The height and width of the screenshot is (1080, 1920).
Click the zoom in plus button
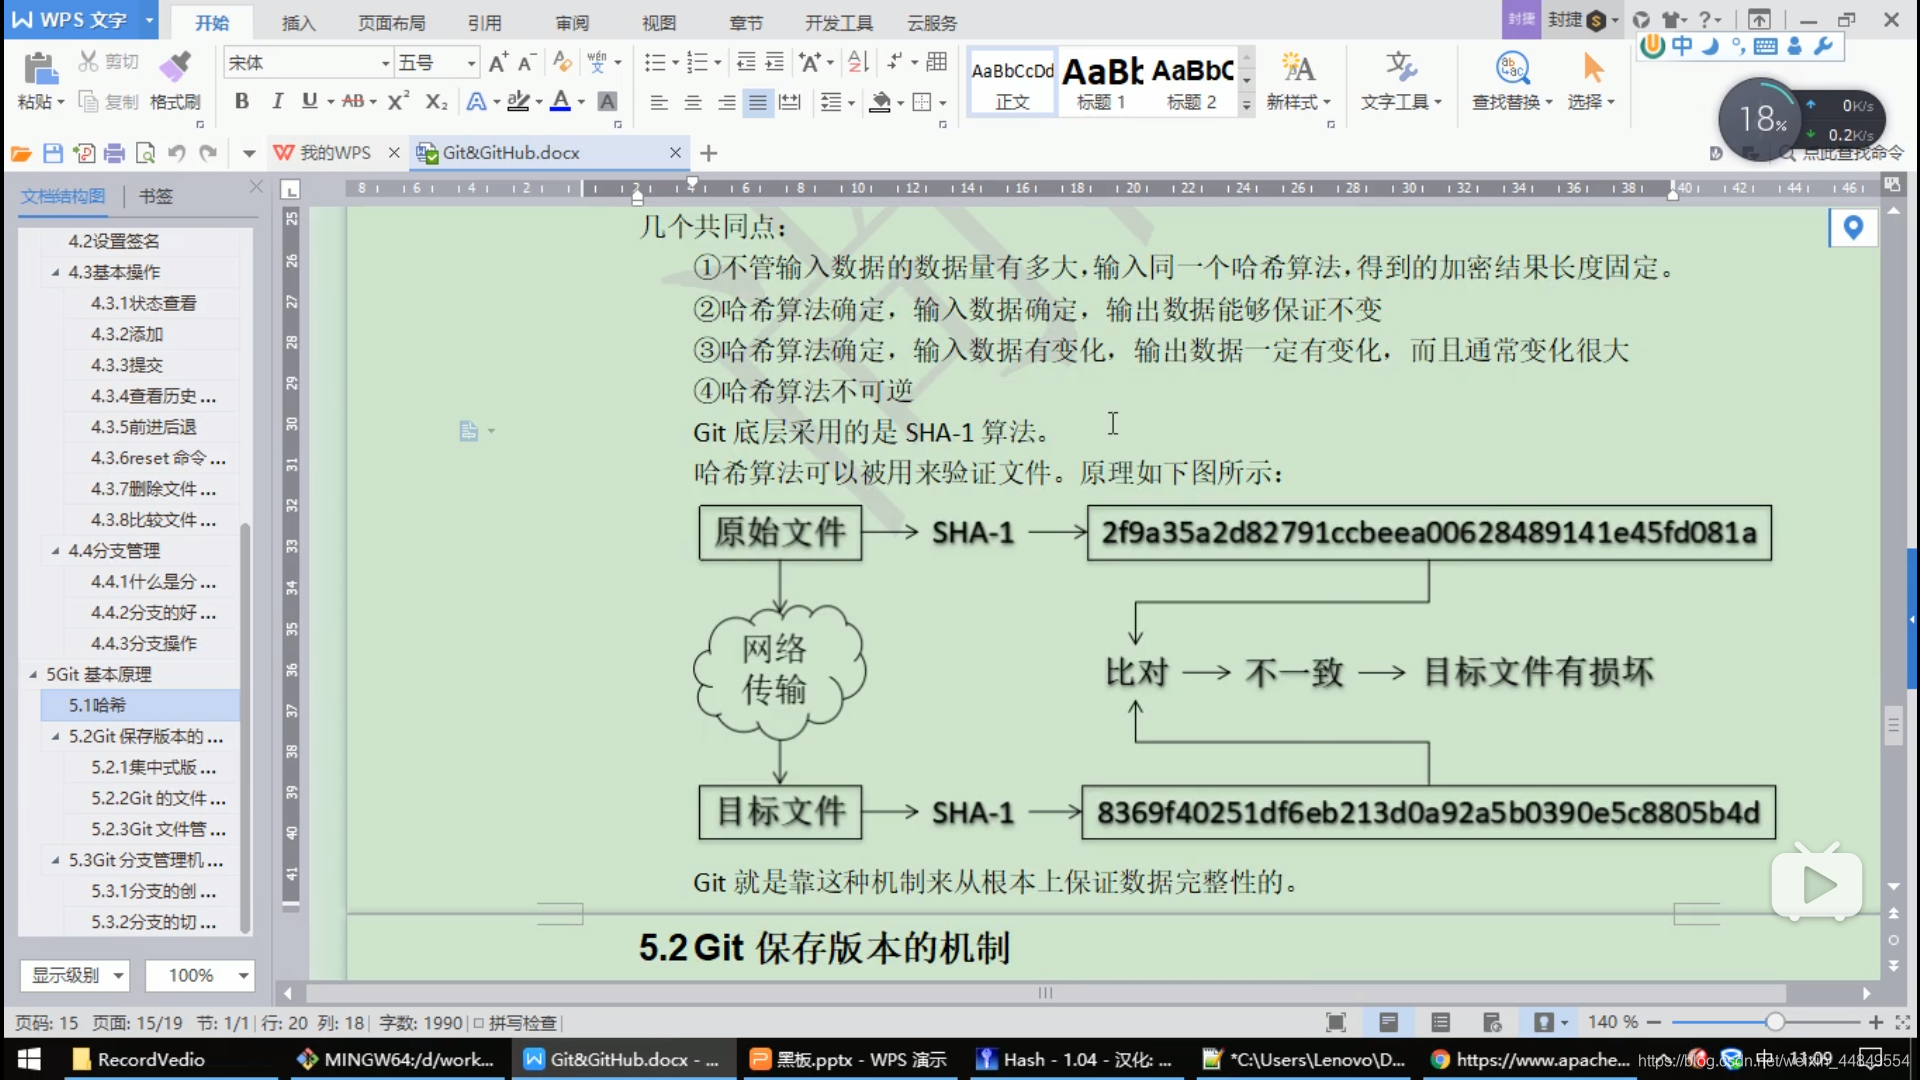pyautogui.click(x=1876, y=1022)
